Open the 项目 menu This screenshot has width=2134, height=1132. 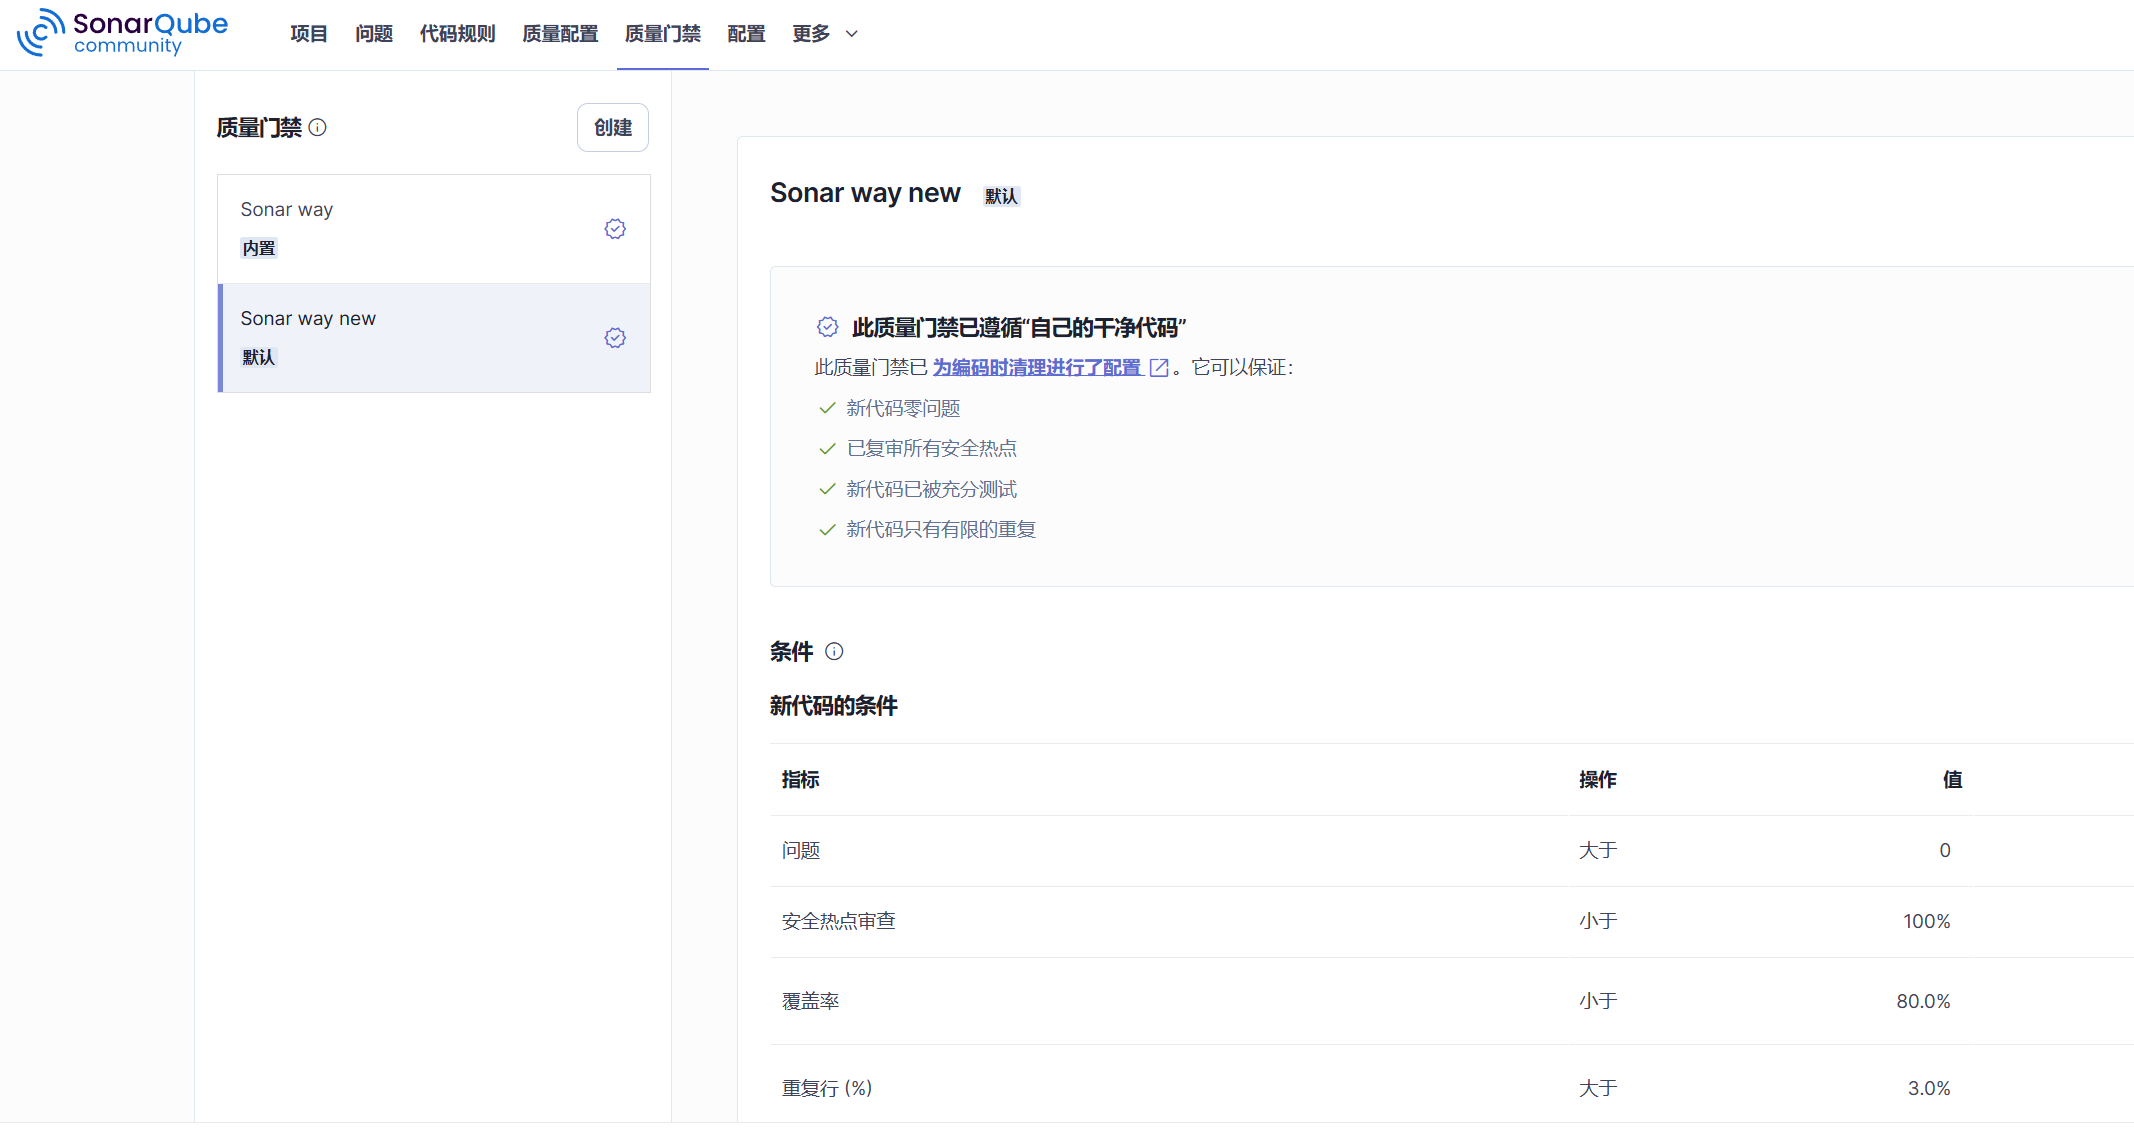pyautogui.click(x=309, y=34)
